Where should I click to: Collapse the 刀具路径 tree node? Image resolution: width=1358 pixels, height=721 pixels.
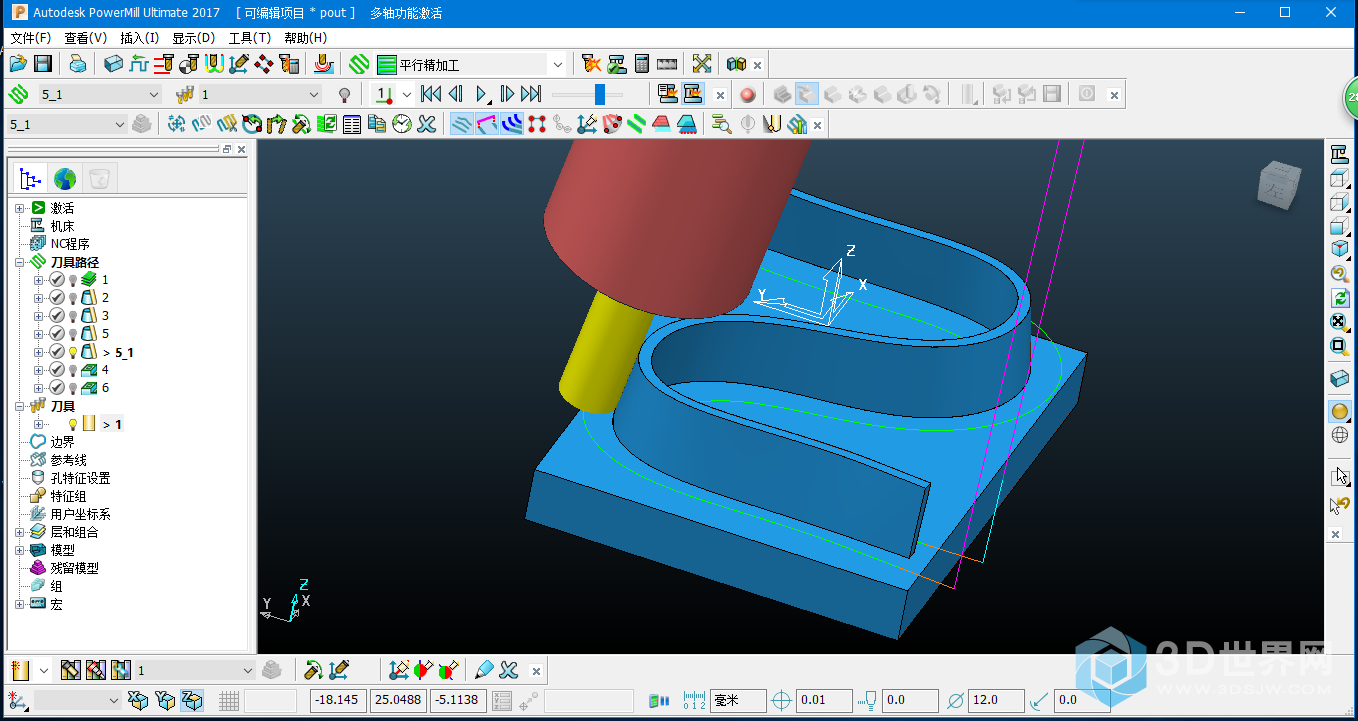[x=19, y=262]
